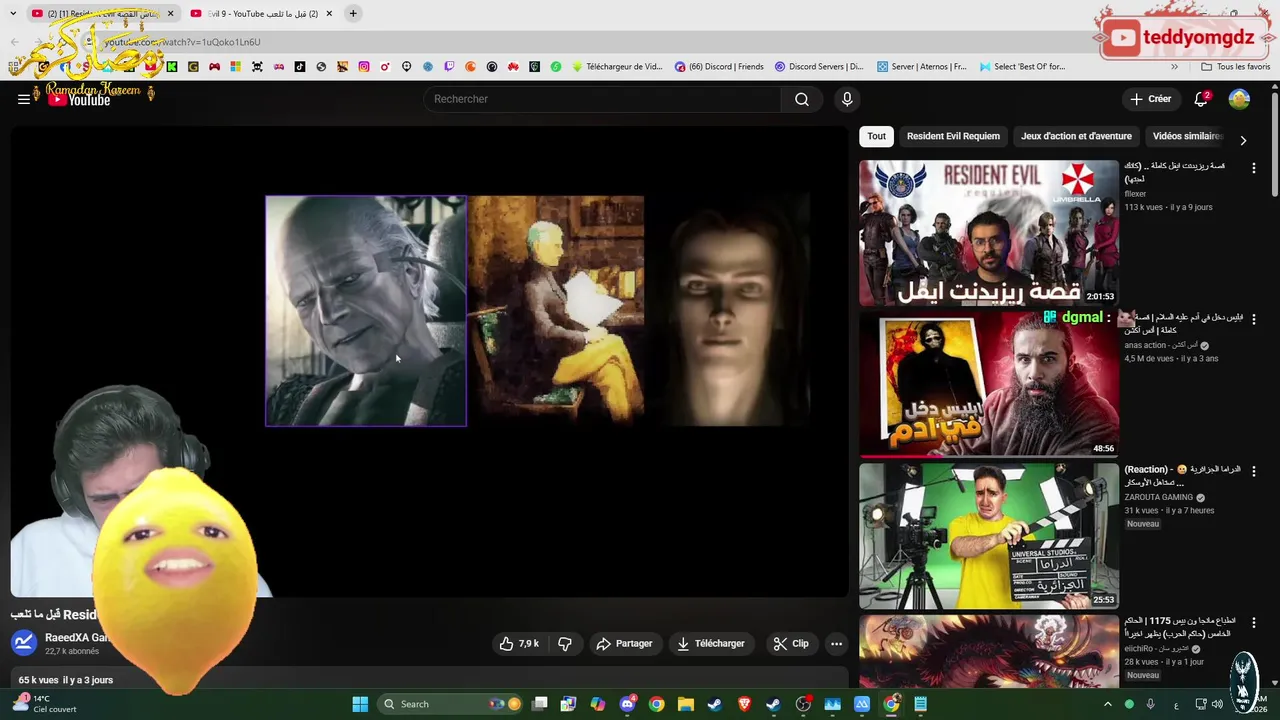Screen dimensions: 1280x720
Task: Click the Clip button
Action: point(791,644)
